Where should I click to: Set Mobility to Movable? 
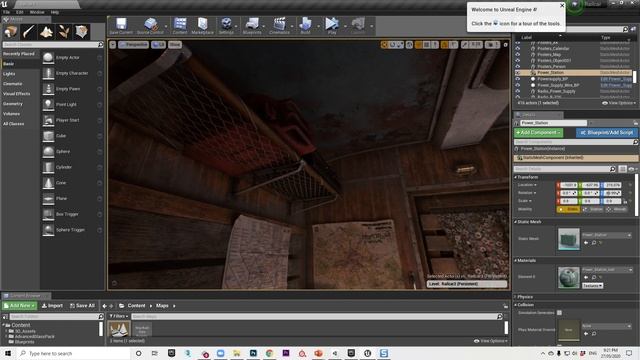tap(616, 209)
